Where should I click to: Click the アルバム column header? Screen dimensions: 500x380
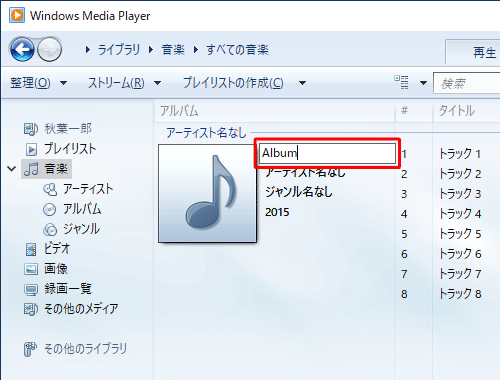[x=274, y=111]
